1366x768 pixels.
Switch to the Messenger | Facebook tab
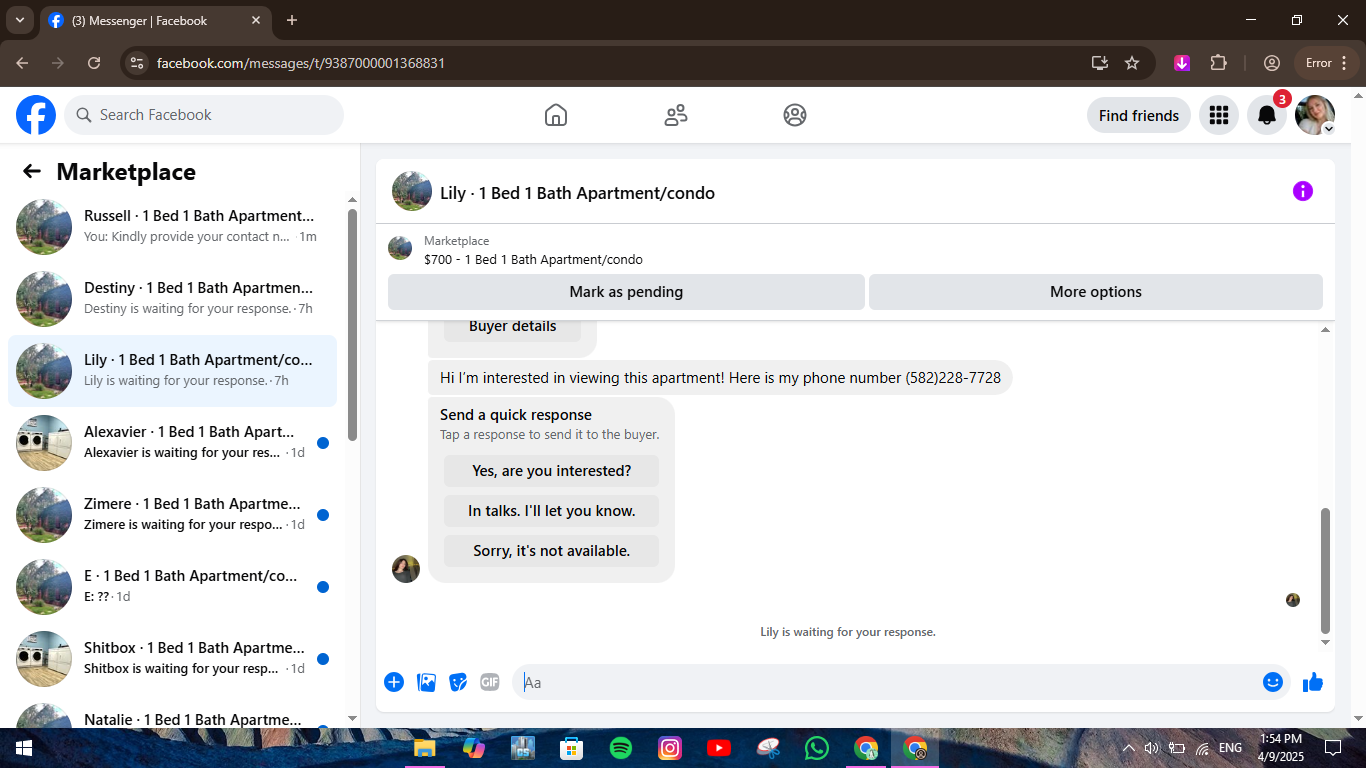pos(155,20)
